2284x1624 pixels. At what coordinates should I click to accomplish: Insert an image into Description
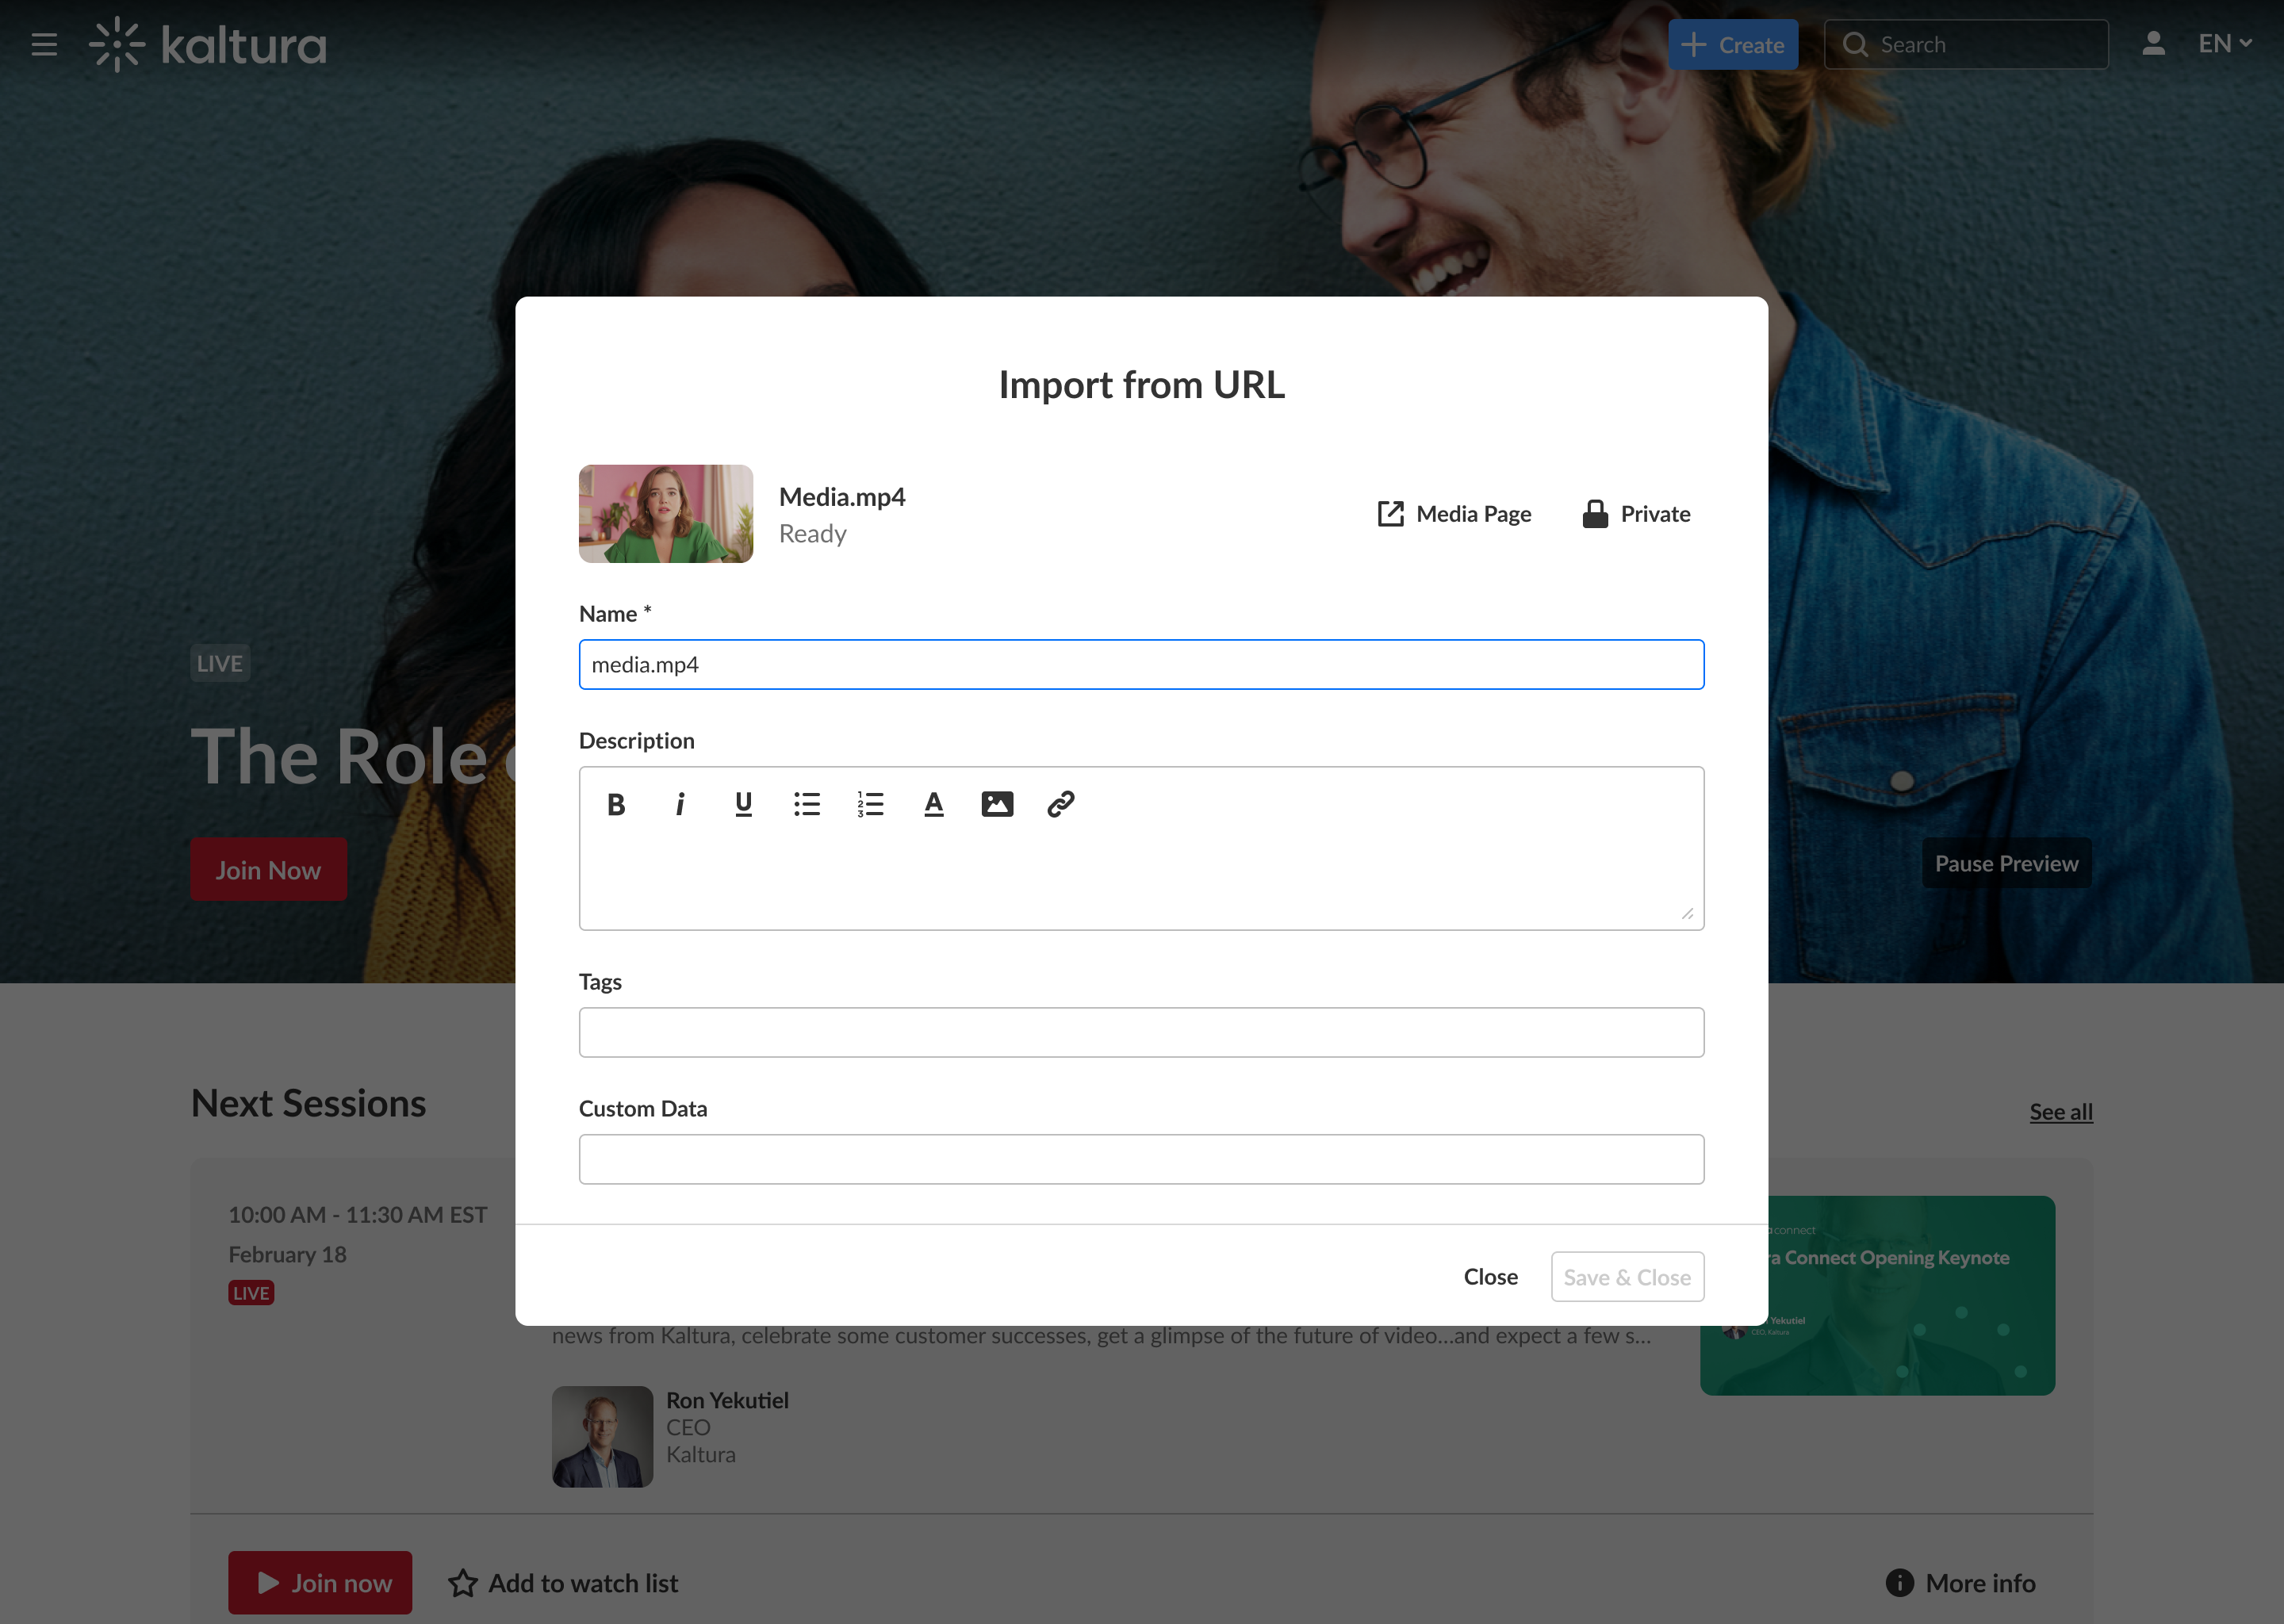pyautogui.click(x=997, y=804)
